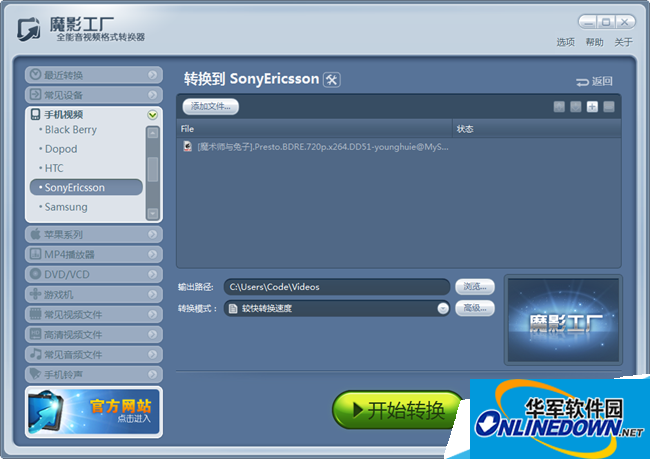Open the DVD/VCD category
The image size is (650, 459).
[x=94, y=274]
